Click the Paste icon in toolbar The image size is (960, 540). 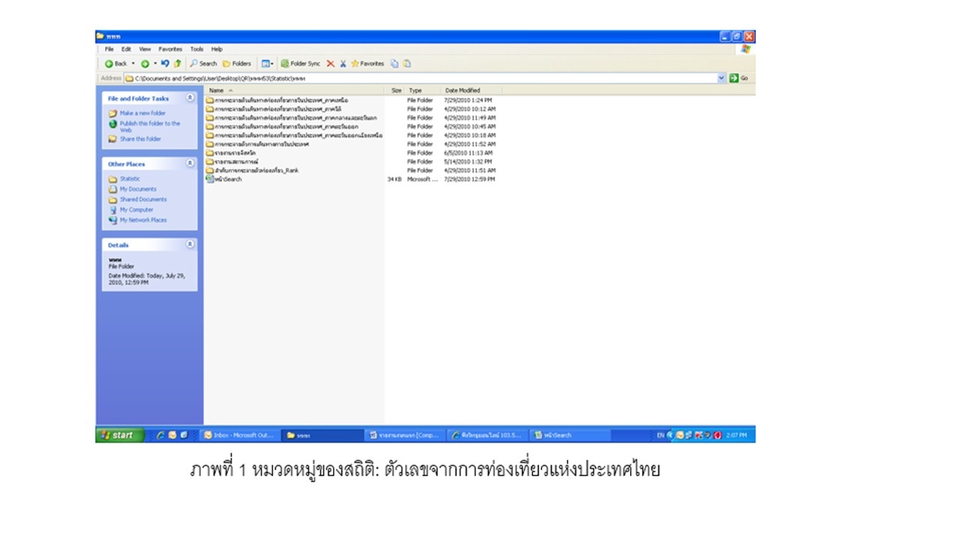tap(407, 64)
